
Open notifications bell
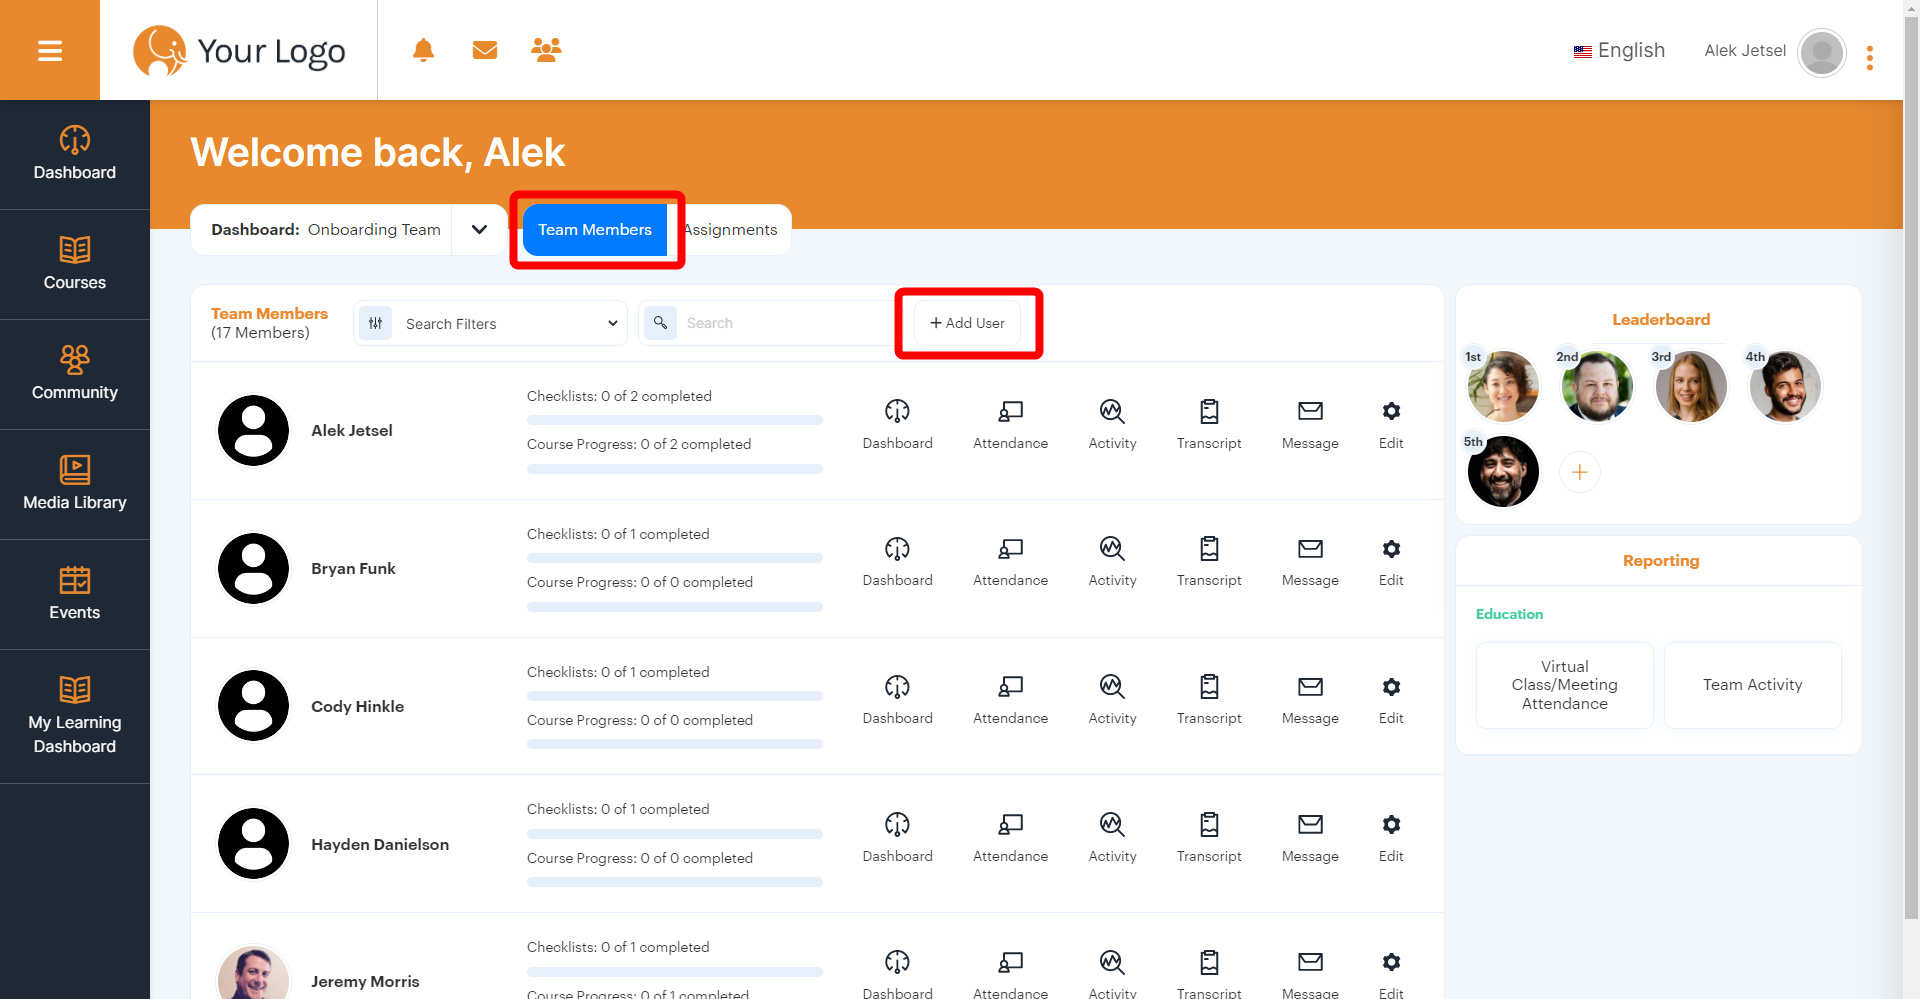423,50
